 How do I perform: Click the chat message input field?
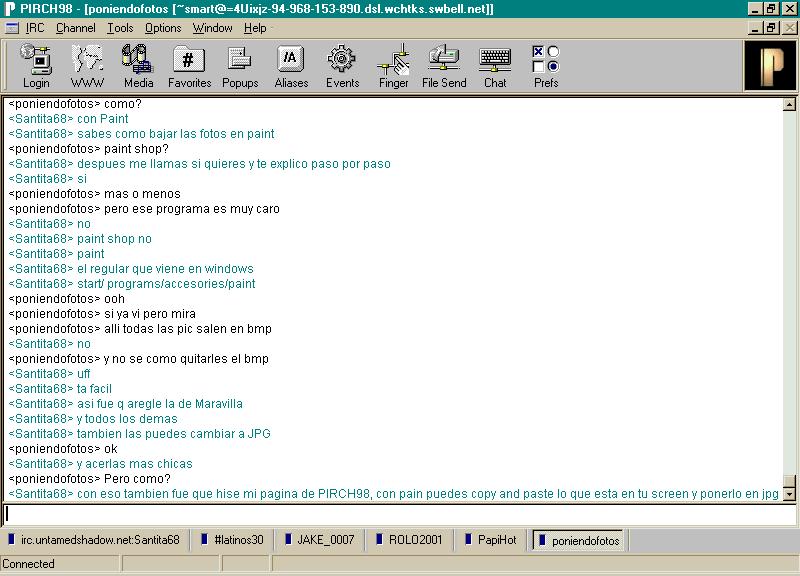[400, 514]
